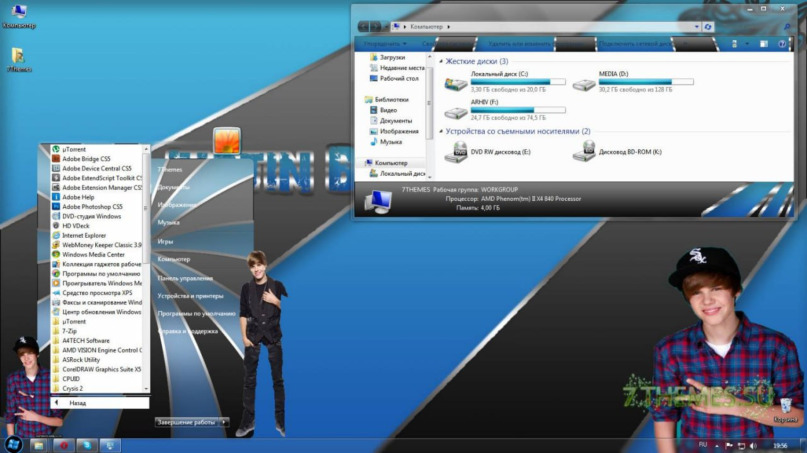Open Изображения in start menu right pane

(177, 205)
